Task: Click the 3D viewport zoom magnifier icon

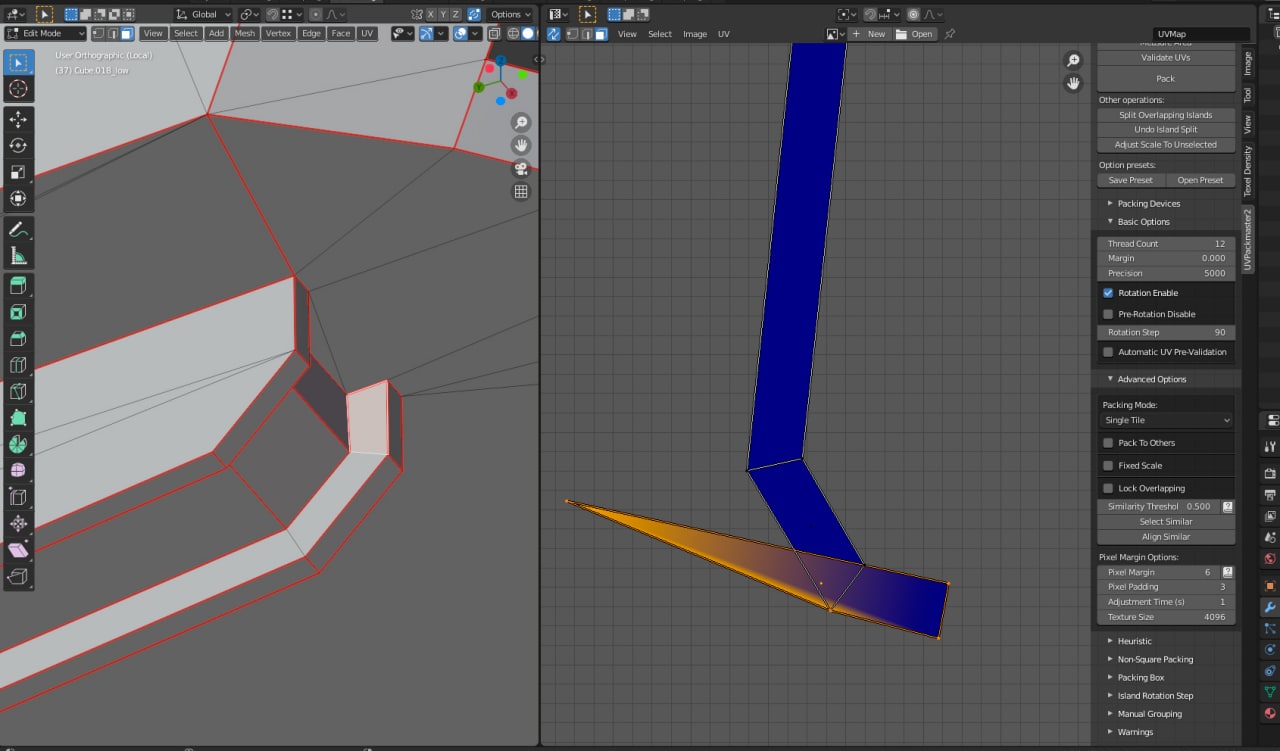Action: [x=521, y=122]
